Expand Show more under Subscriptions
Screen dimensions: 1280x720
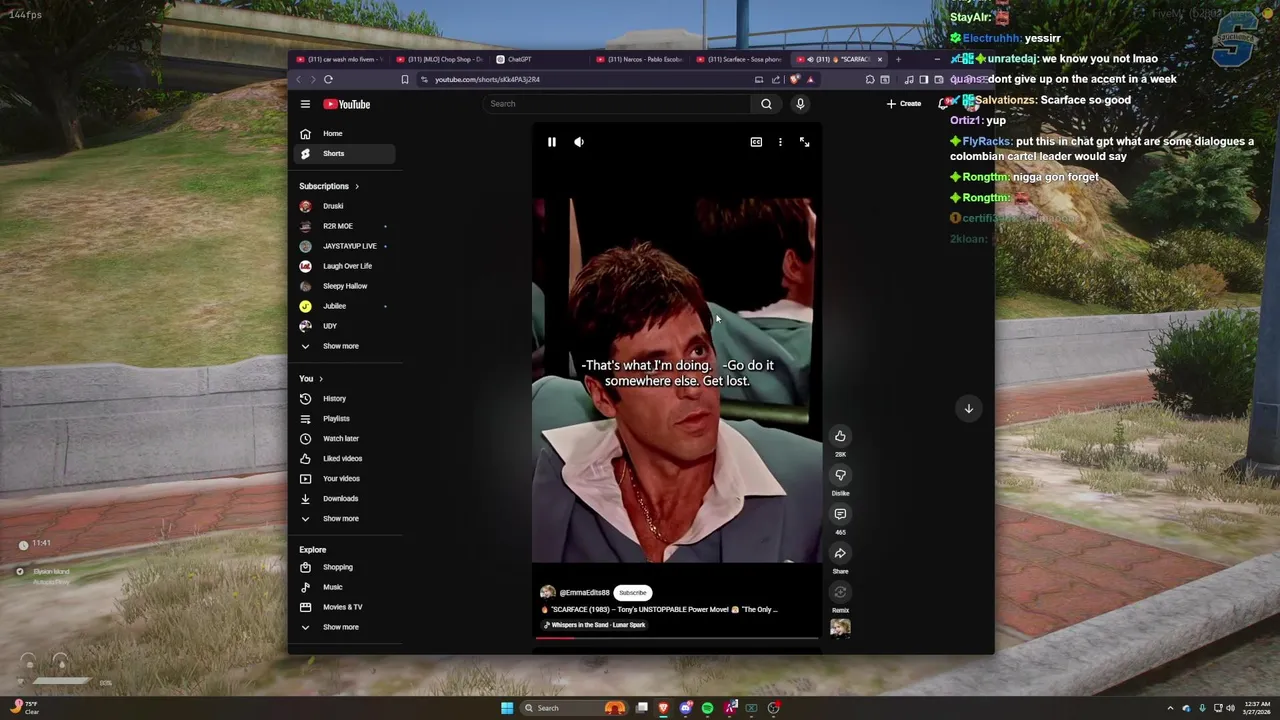(345, 346)
